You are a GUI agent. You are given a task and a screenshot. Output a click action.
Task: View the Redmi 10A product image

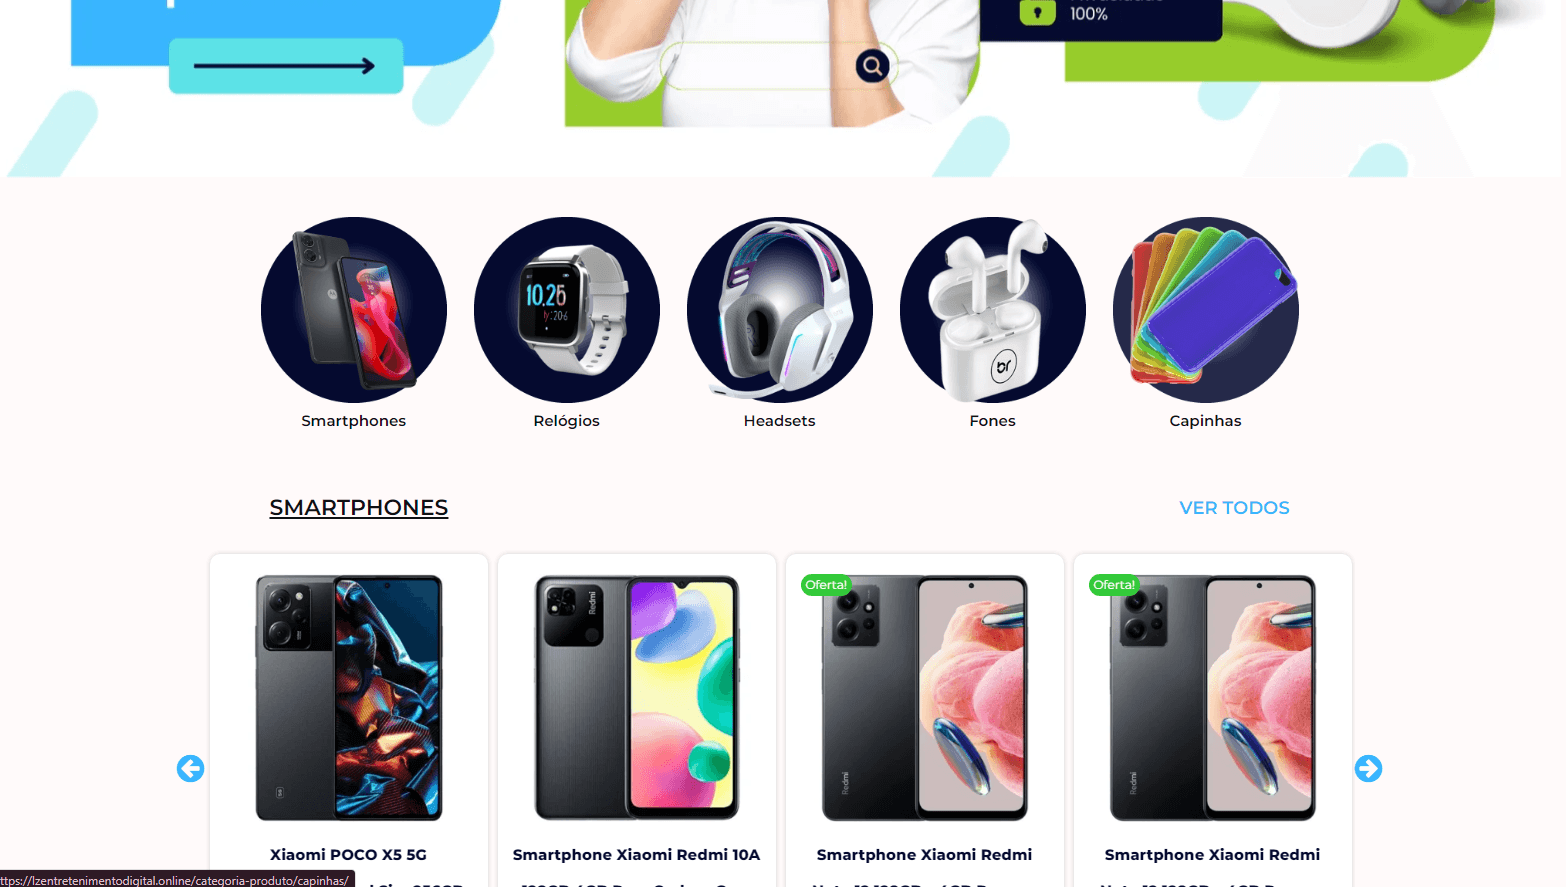pos(637,698)
